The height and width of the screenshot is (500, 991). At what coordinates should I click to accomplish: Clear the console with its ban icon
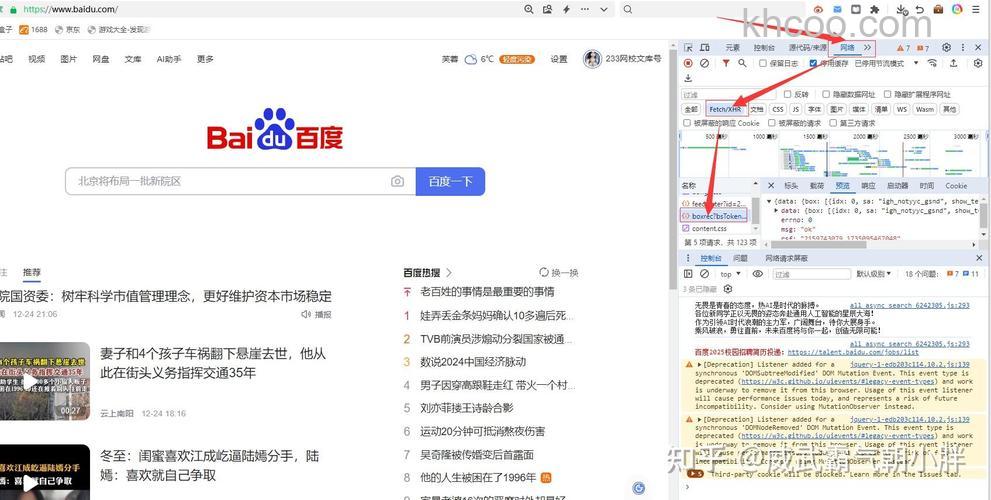click(704, 274)
